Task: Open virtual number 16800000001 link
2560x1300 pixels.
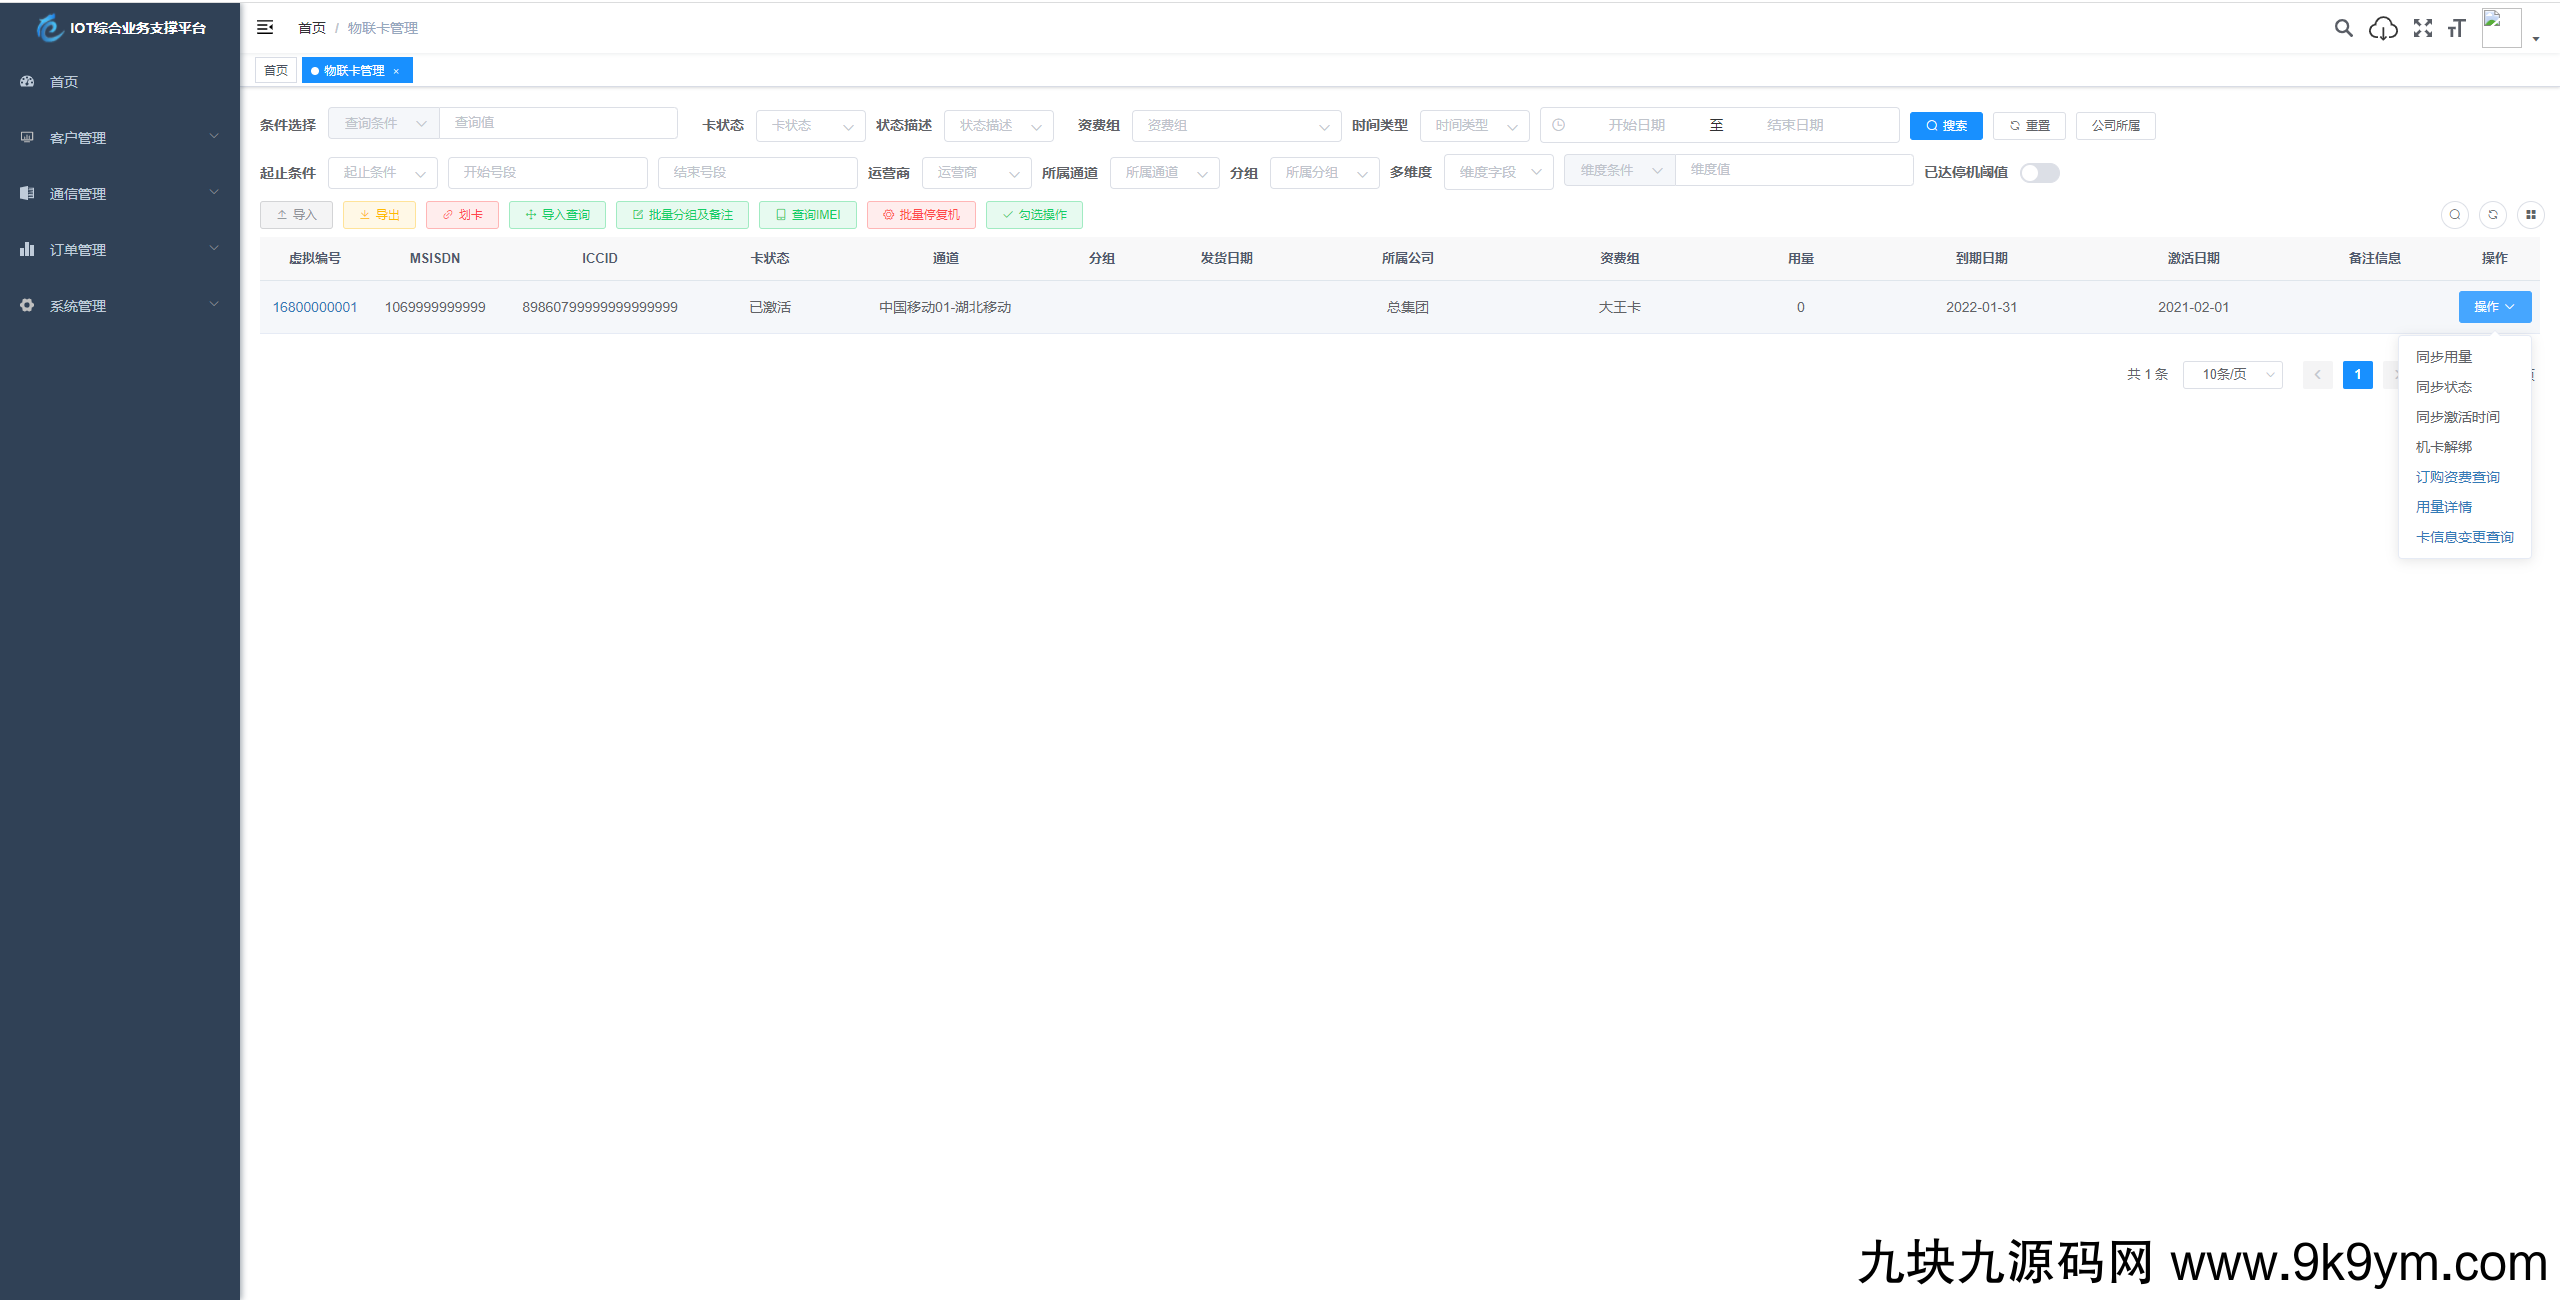Action: (315, 307)
